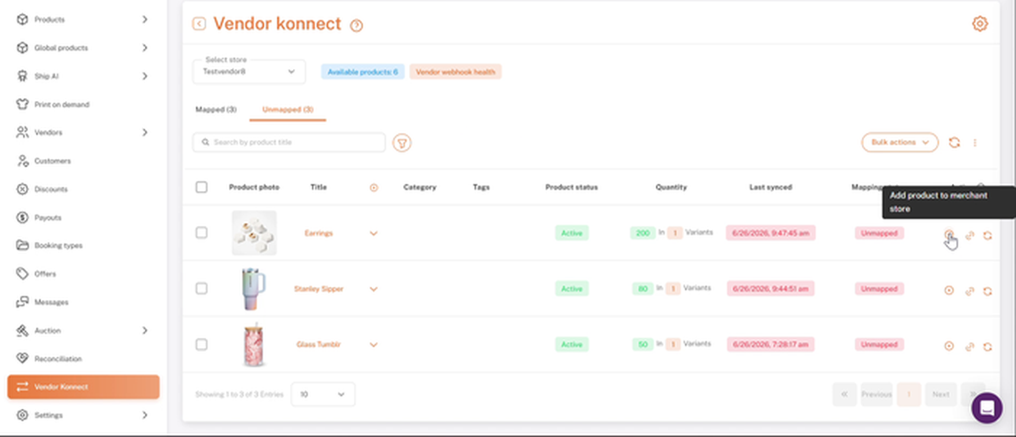The width and height of the screenshot is (1016, 437).
Task: Open Print on demand in sidebar
Action: coord(62,104)
